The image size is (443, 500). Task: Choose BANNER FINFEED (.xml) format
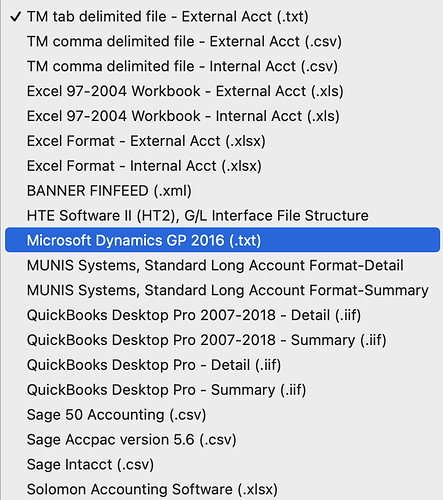pos(222,191)
